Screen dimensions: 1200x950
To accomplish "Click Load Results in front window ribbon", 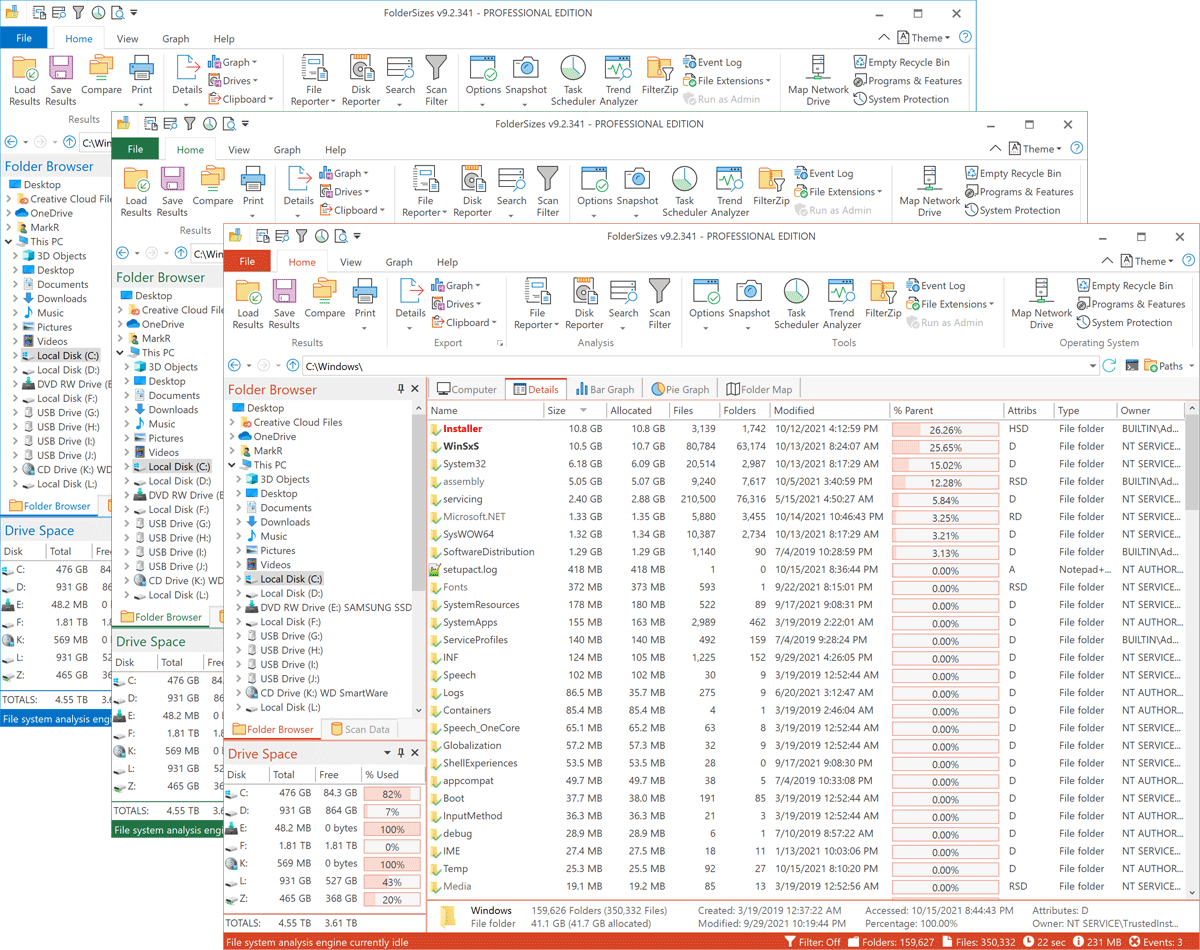I will 248,303.
